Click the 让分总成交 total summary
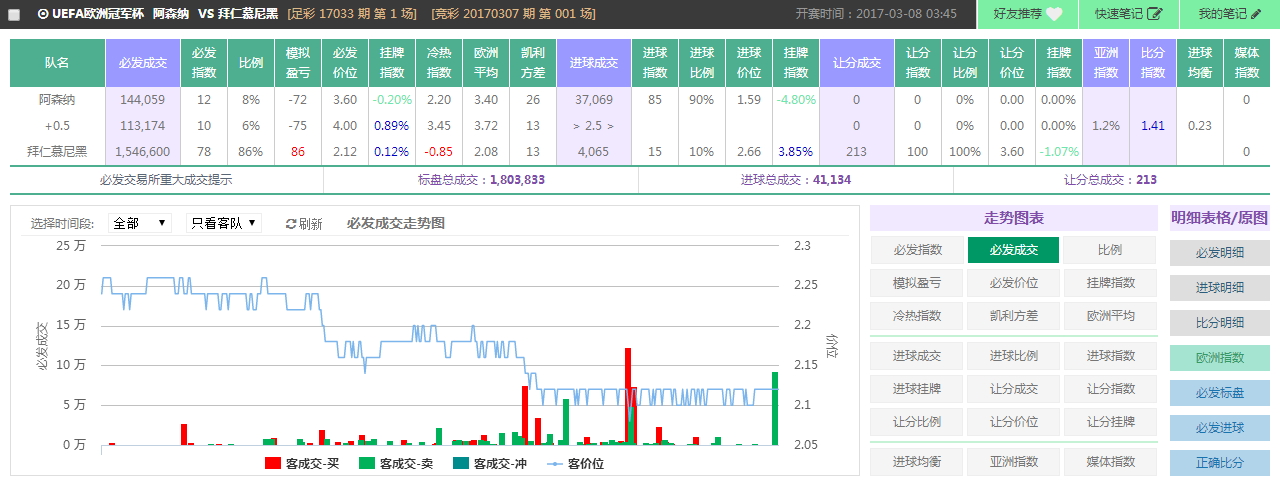1280x482 pixels. point(1111,180)
